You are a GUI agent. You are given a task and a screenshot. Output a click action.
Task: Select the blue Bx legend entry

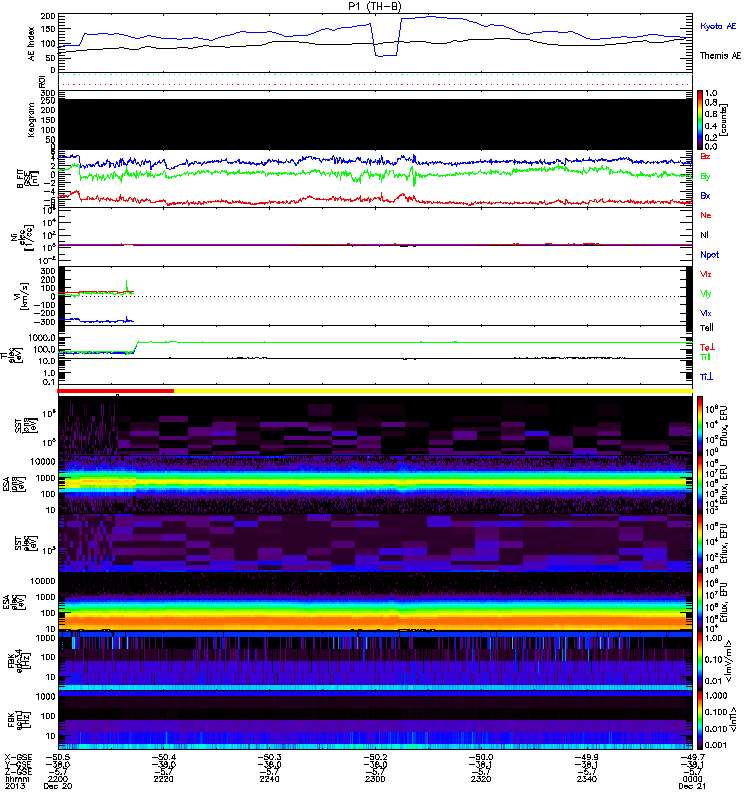tap(706, 196)
